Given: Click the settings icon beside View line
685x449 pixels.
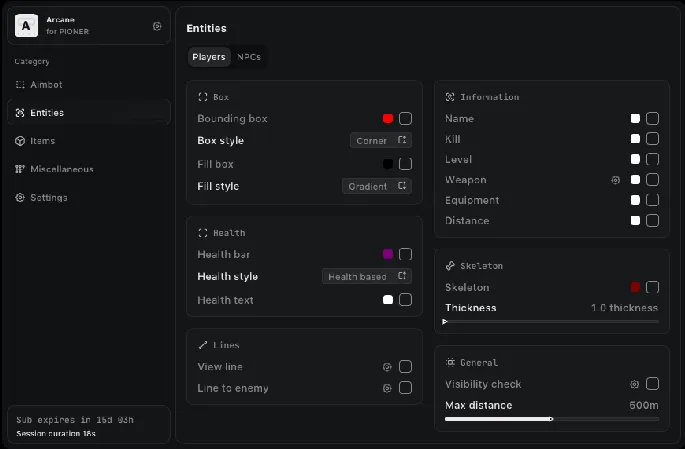Looking at the screenshot, I should (387, 367).
